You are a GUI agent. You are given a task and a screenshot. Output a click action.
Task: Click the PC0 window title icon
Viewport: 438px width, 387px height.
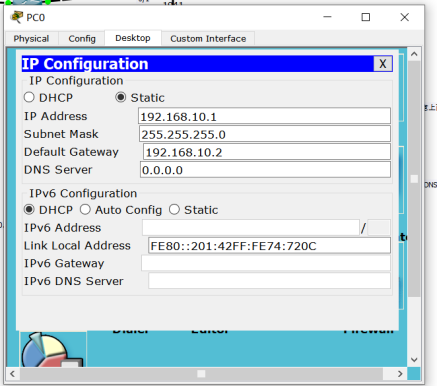tap(17, 17)
